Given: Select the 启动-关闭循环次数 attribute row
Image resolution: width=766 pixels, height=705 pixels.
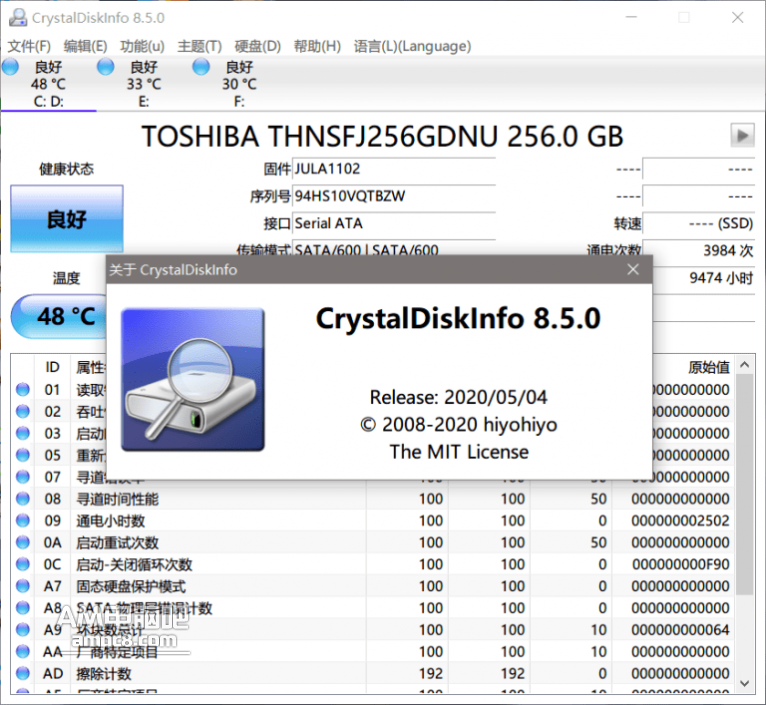Looking at the screenshot, I should coord(373,564).
